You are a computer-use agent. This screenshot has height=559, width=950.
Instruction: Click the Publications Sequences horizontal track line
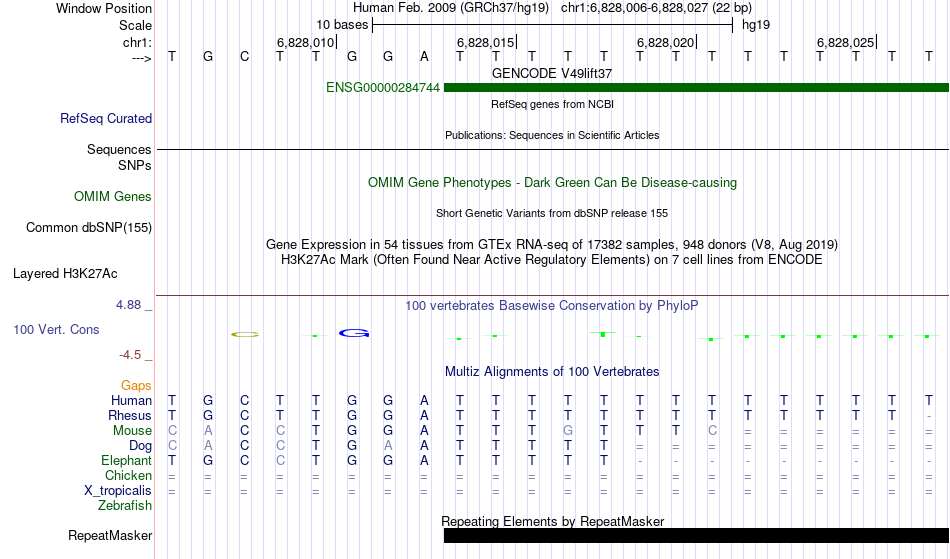click(x=553, y=149)
